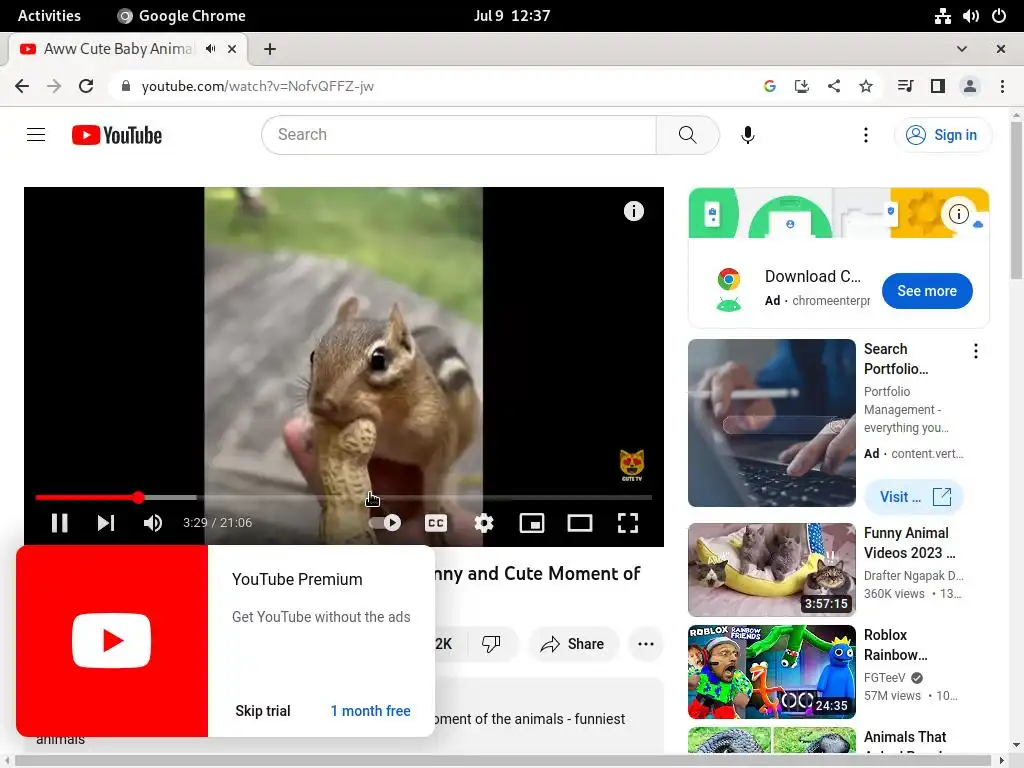Click install app icon in address bar
Image resolution: width=1024 pixels, height=768 pixels.
pyautogui.click(x=802, y=86)
